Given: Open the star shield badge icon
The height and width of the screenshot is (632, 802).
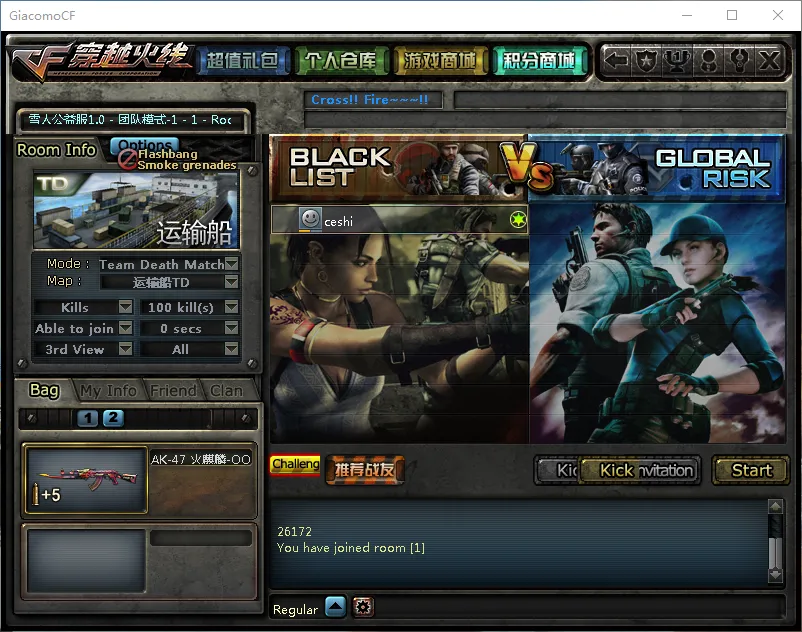Looking at the screenshot, I should pyautogui.click(x=647, y=61).
